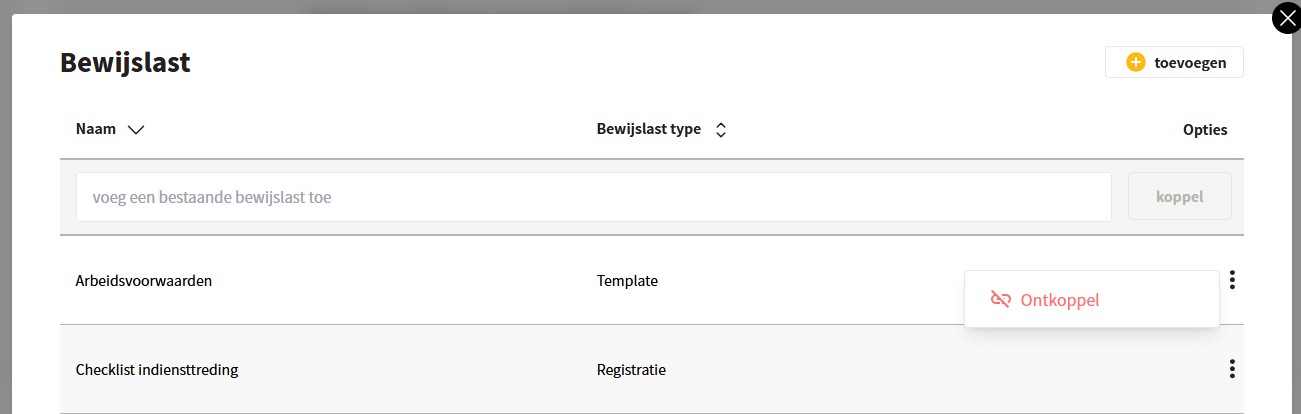Click the broken-link icon next to Ontkoppel
This screenshot has width=1301, height=414.
[x=1000, y=299]
